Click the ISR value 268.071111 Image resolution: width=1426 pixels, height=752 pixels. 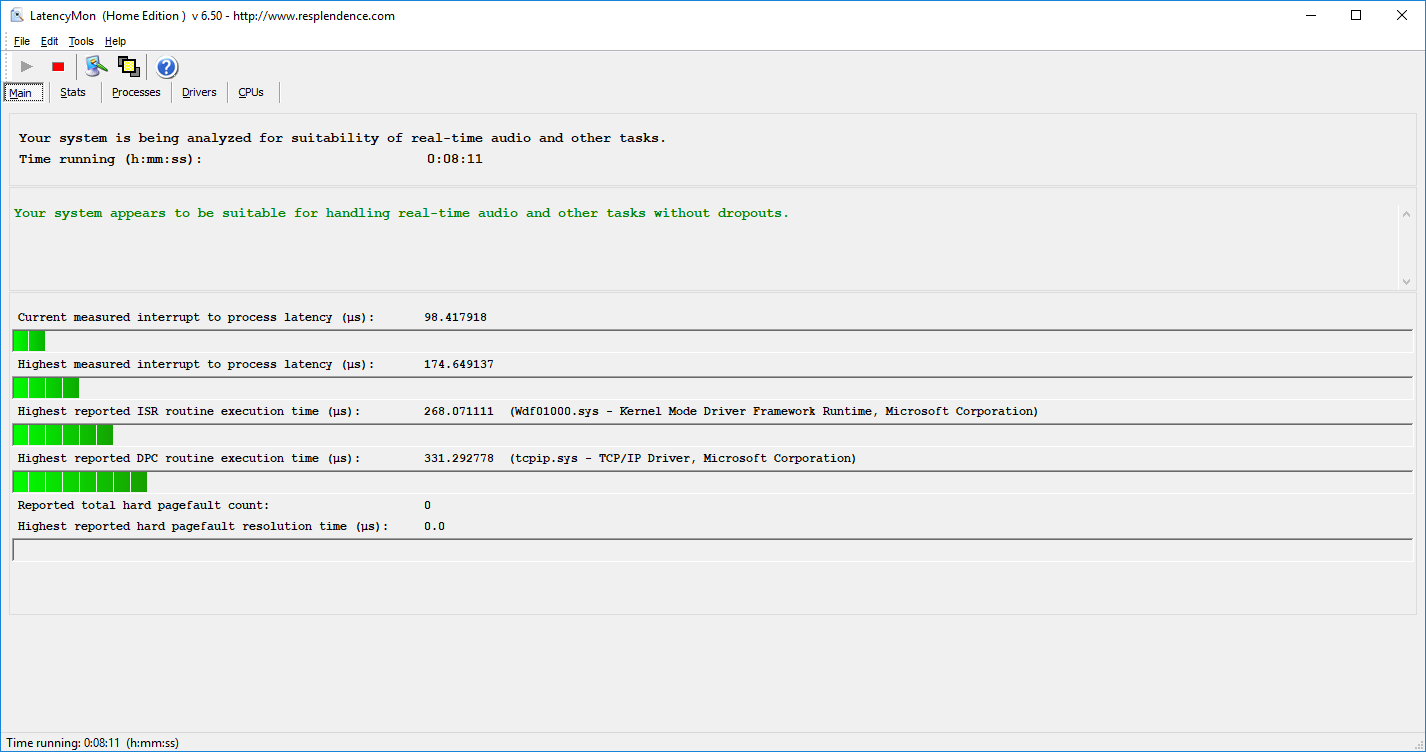459,411
